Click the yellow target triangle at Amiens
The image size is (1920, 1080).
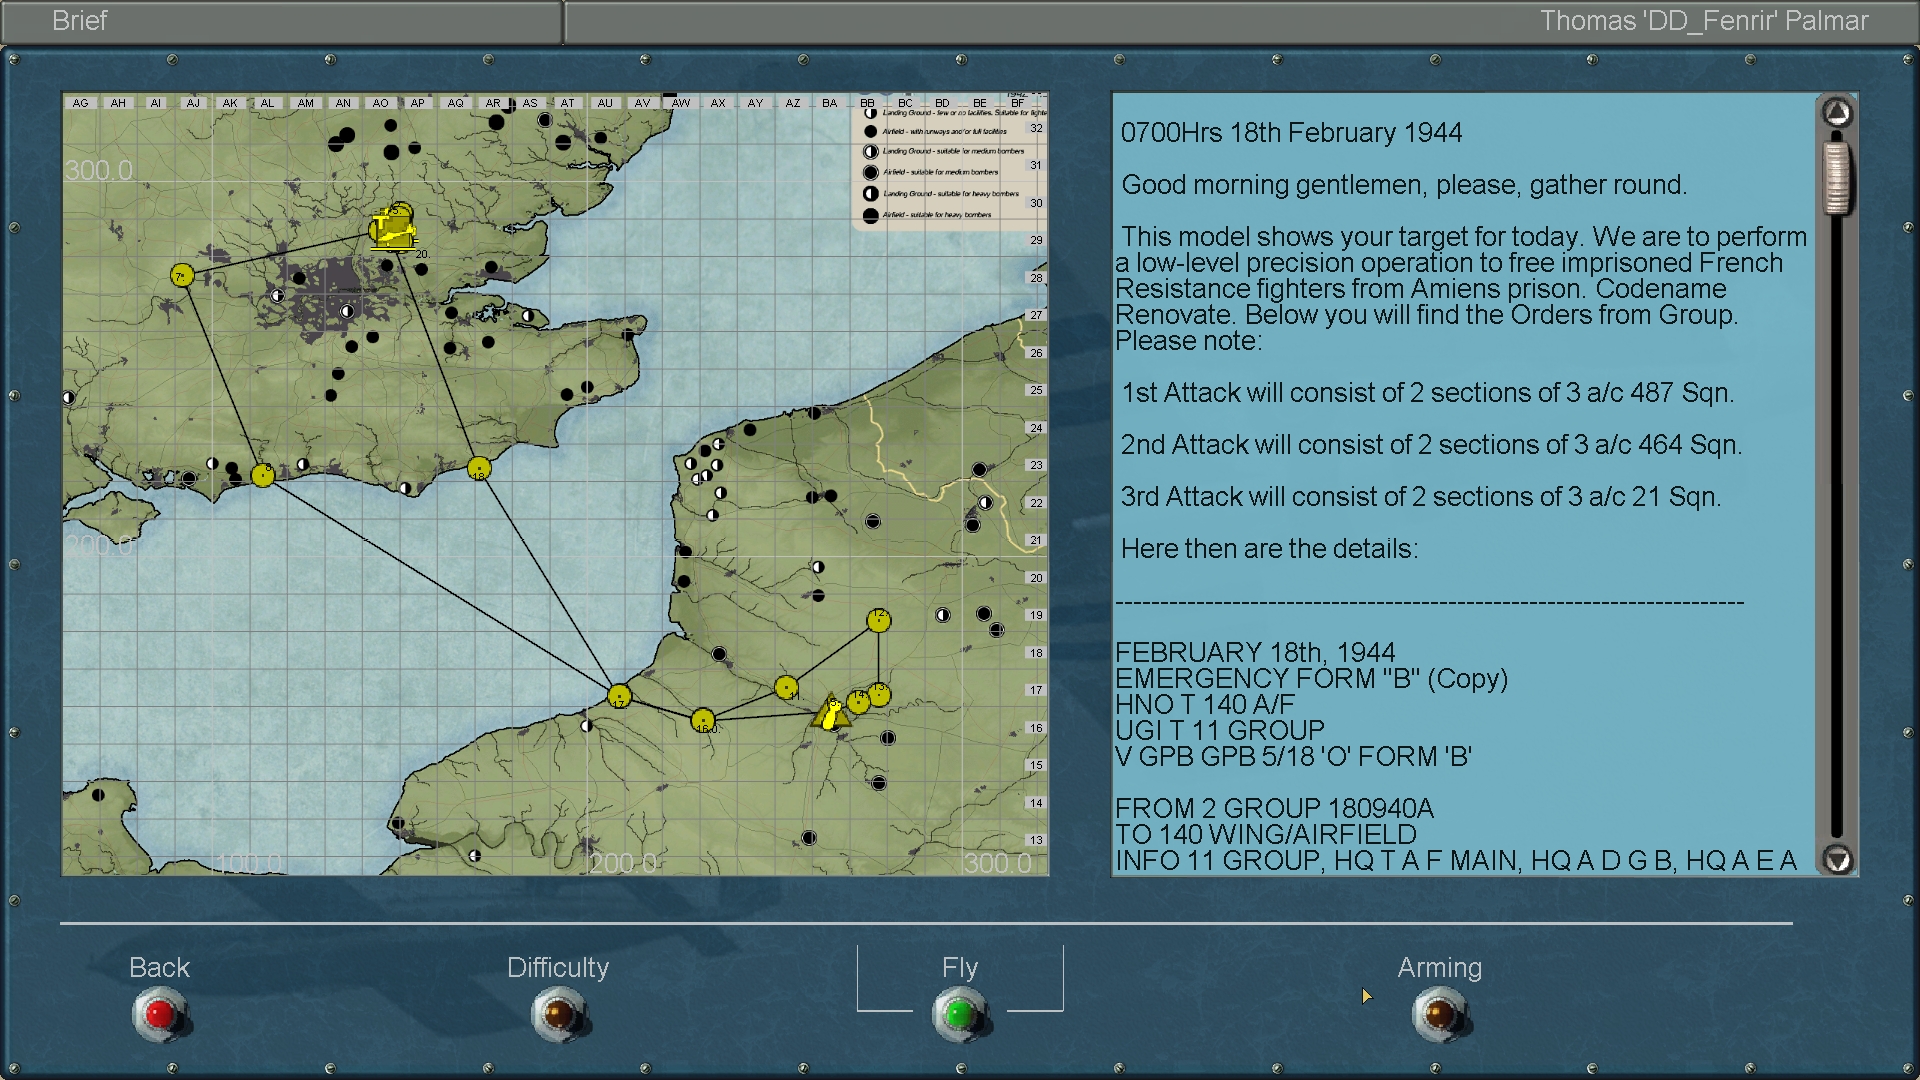point(830,712)
